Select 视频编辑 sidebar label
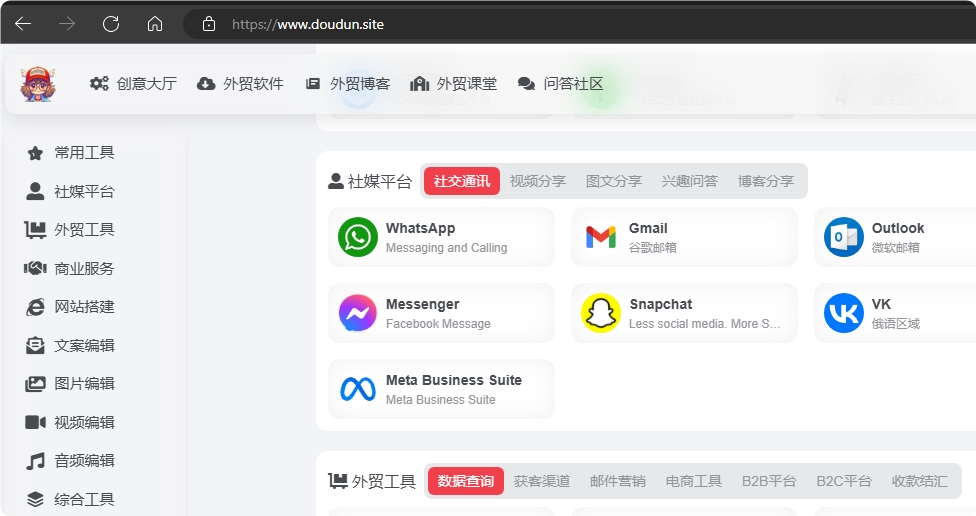The width and height of the screenshot is (976, 516). coord(85,423)
